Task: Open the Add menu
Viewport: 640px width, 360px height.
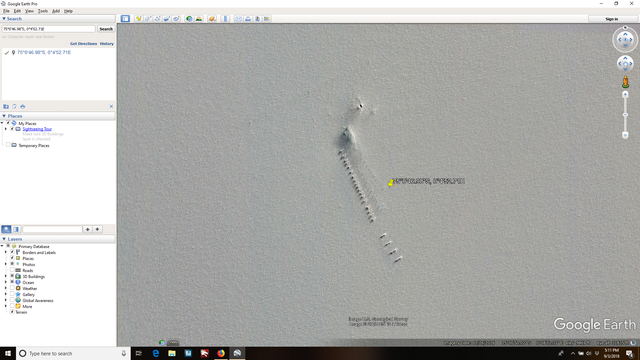Action: [x=56, y=11]
